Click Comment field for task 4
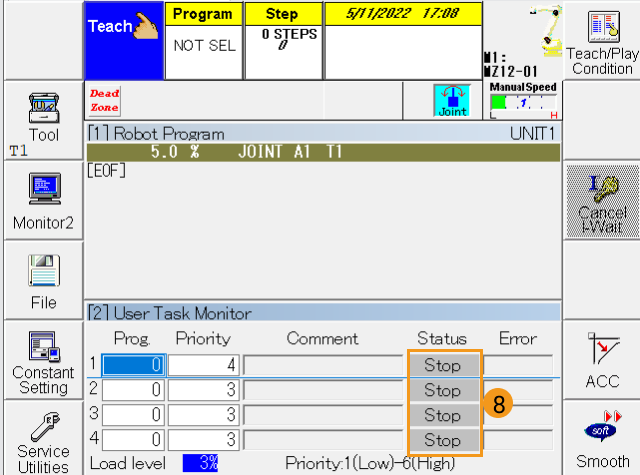Image resolution: width=640 pixels, height=475 pixels. [323, 439]
